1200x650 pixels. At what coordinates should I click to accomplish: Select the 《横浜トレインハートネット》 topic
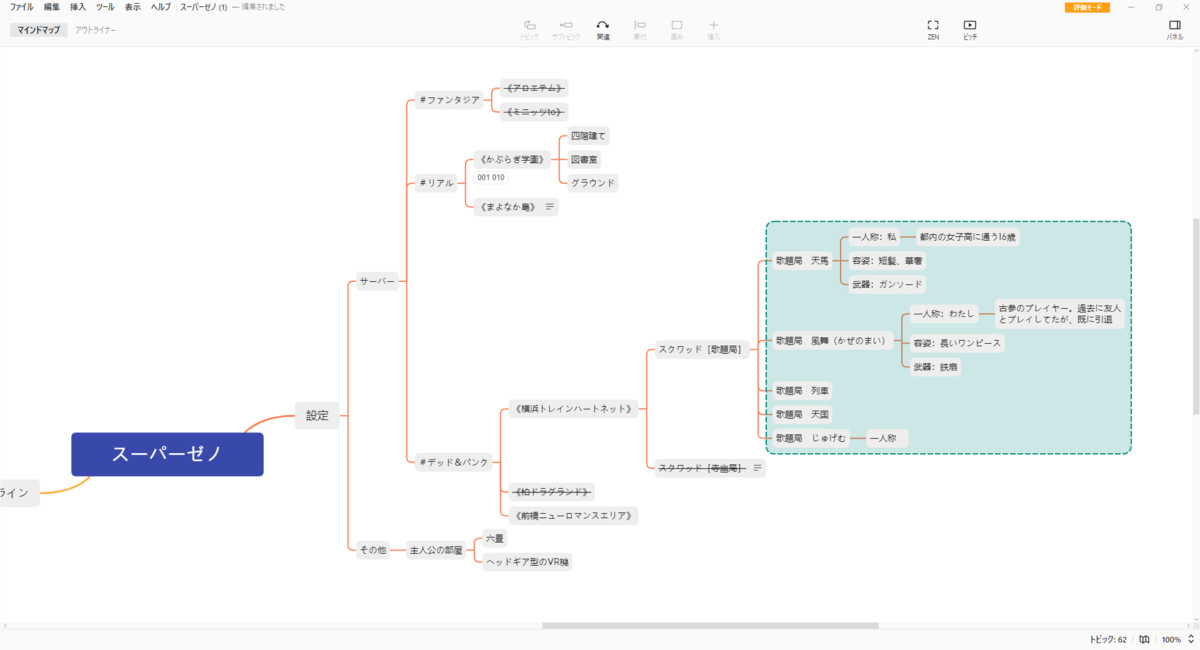click(x=572, y=408)
